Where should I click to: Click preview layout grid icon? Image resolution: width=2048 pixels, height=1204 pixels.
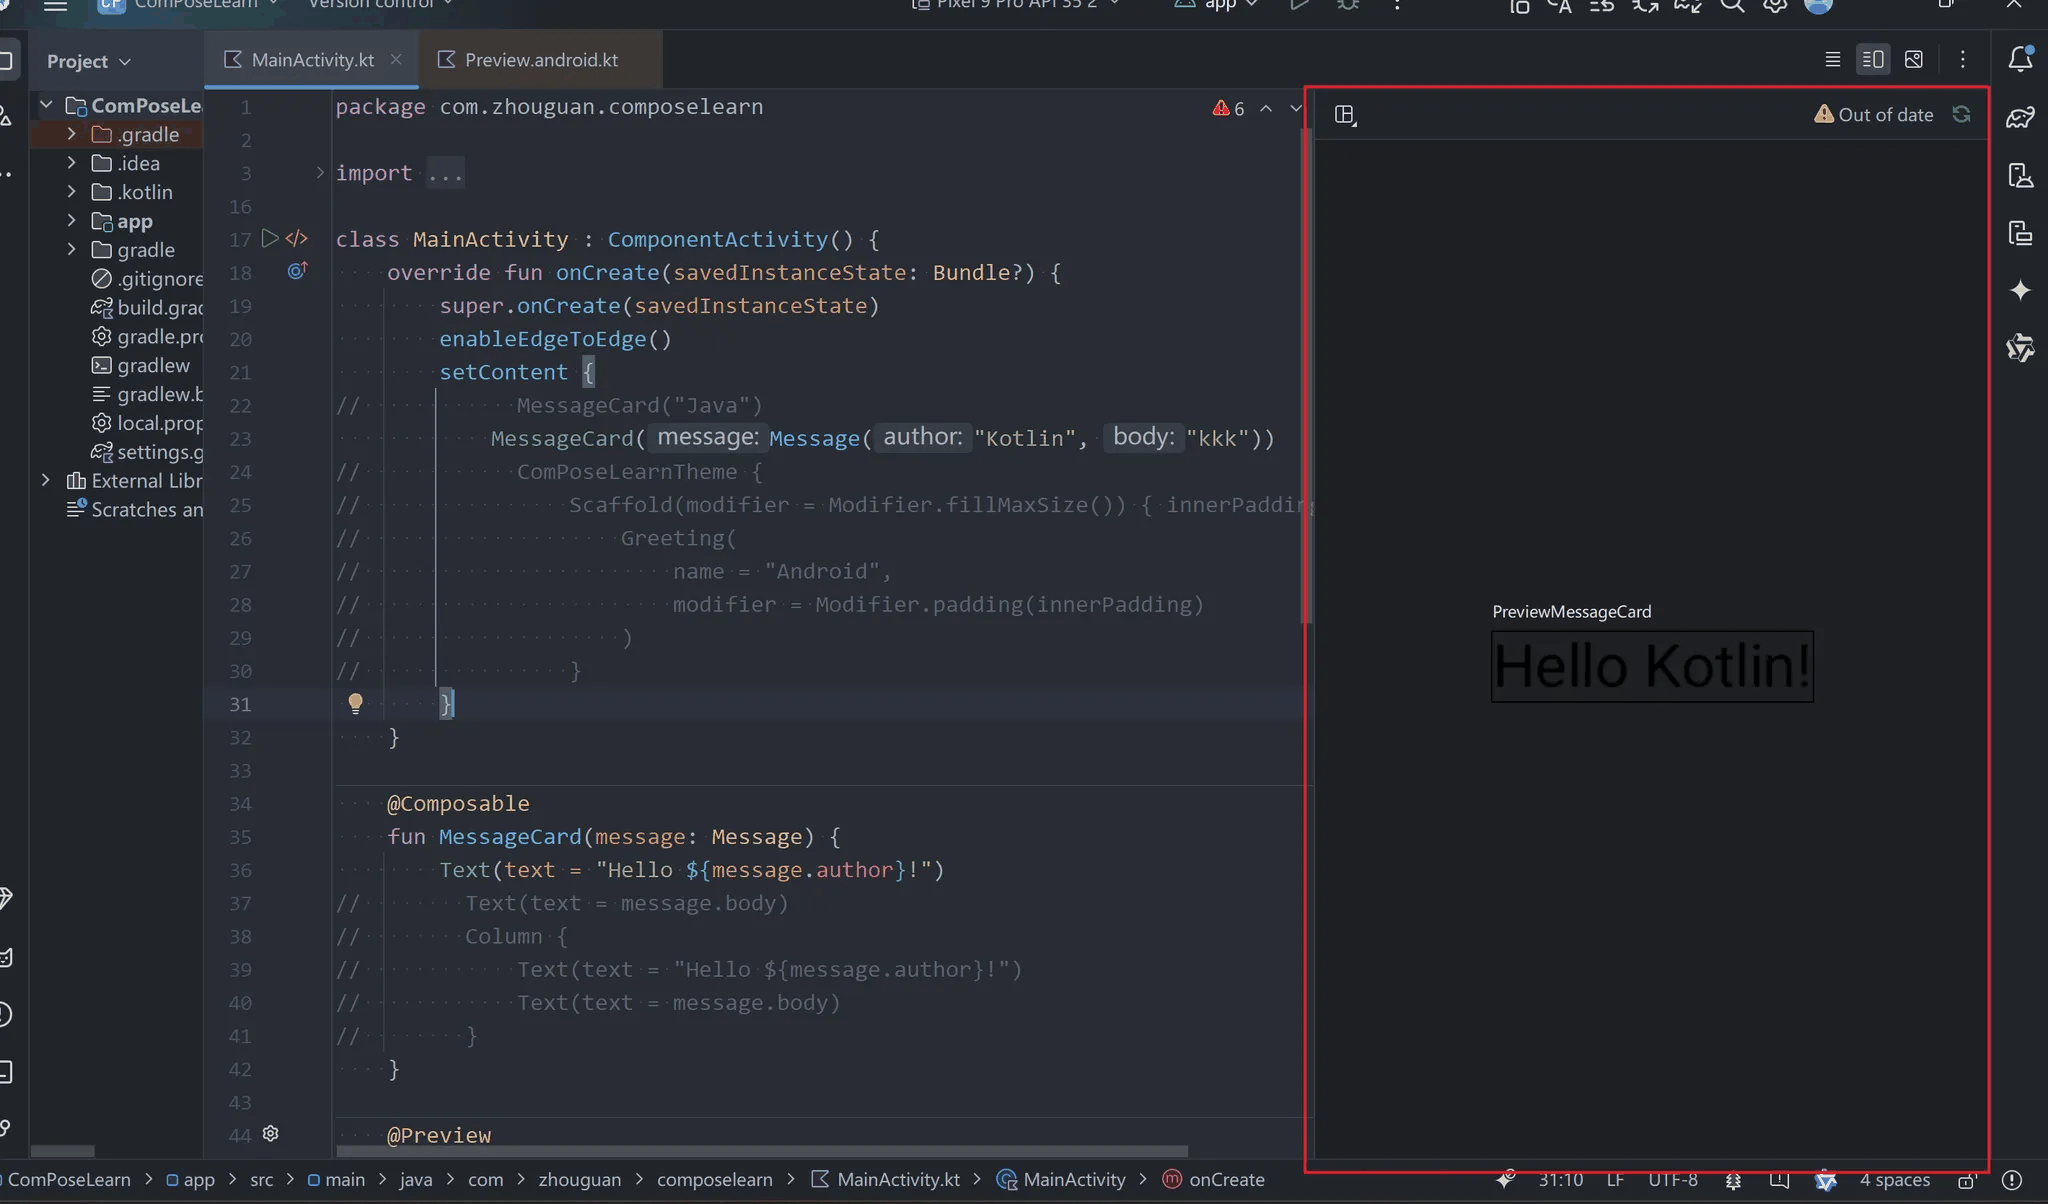point(1345,115)
